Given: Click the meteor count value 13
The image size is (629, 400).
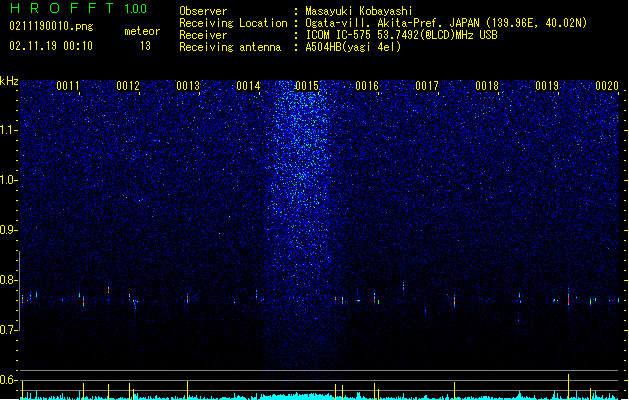Looking at the screenshot, I should point(145,46).
